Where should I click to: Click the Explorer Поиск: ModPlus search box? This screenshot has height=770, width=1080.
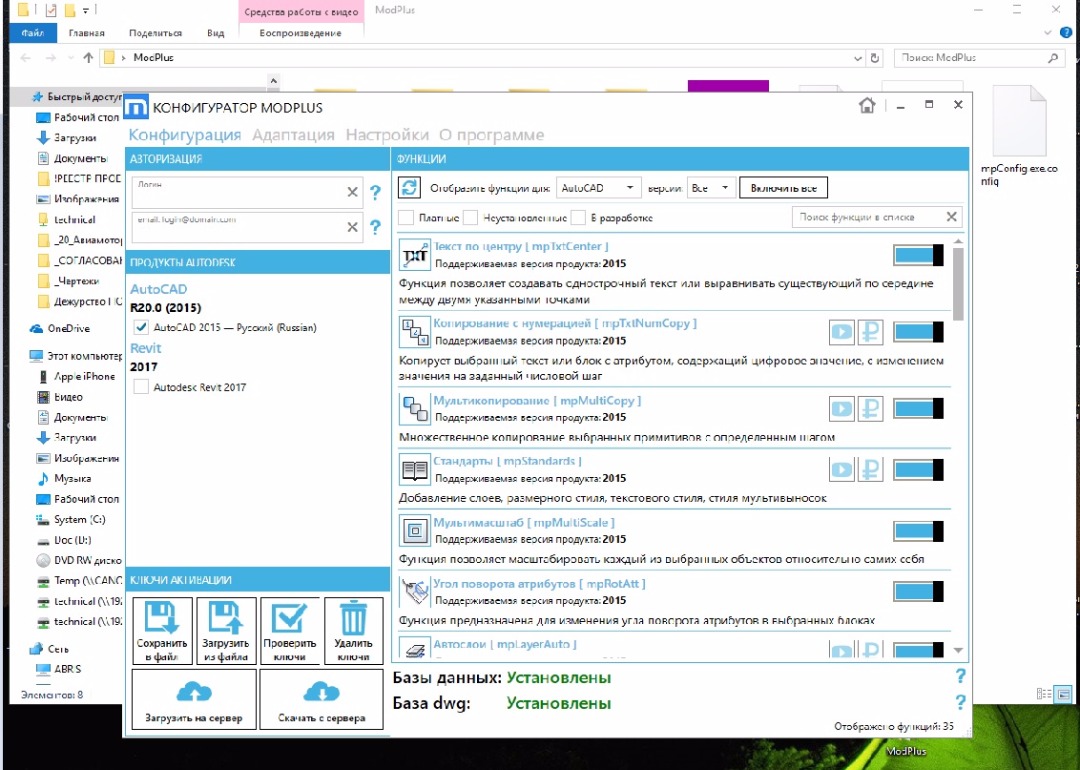[x=978, y=58]
